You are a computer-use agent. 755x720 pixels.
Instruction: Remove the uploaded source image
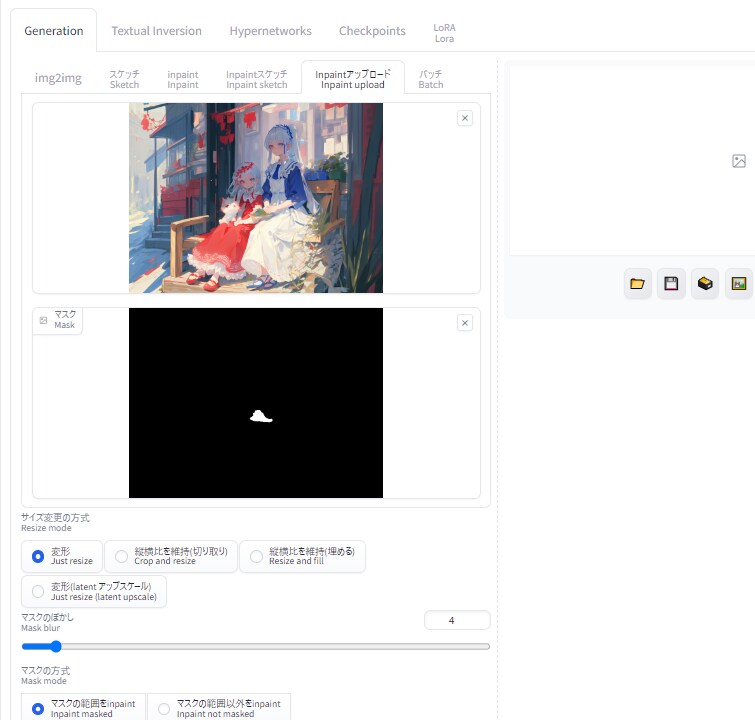pos(464,118)
